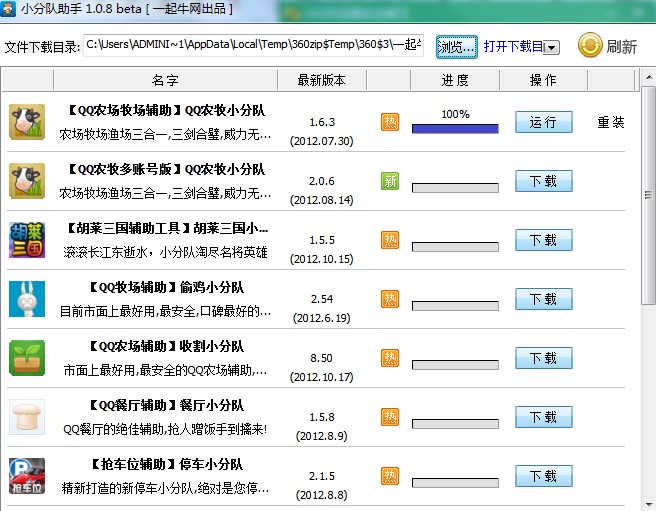The height and width of the screenshot is (511, 656).
Task: Sort by the 最新版本 column header
Action: [x=321, y=80]
